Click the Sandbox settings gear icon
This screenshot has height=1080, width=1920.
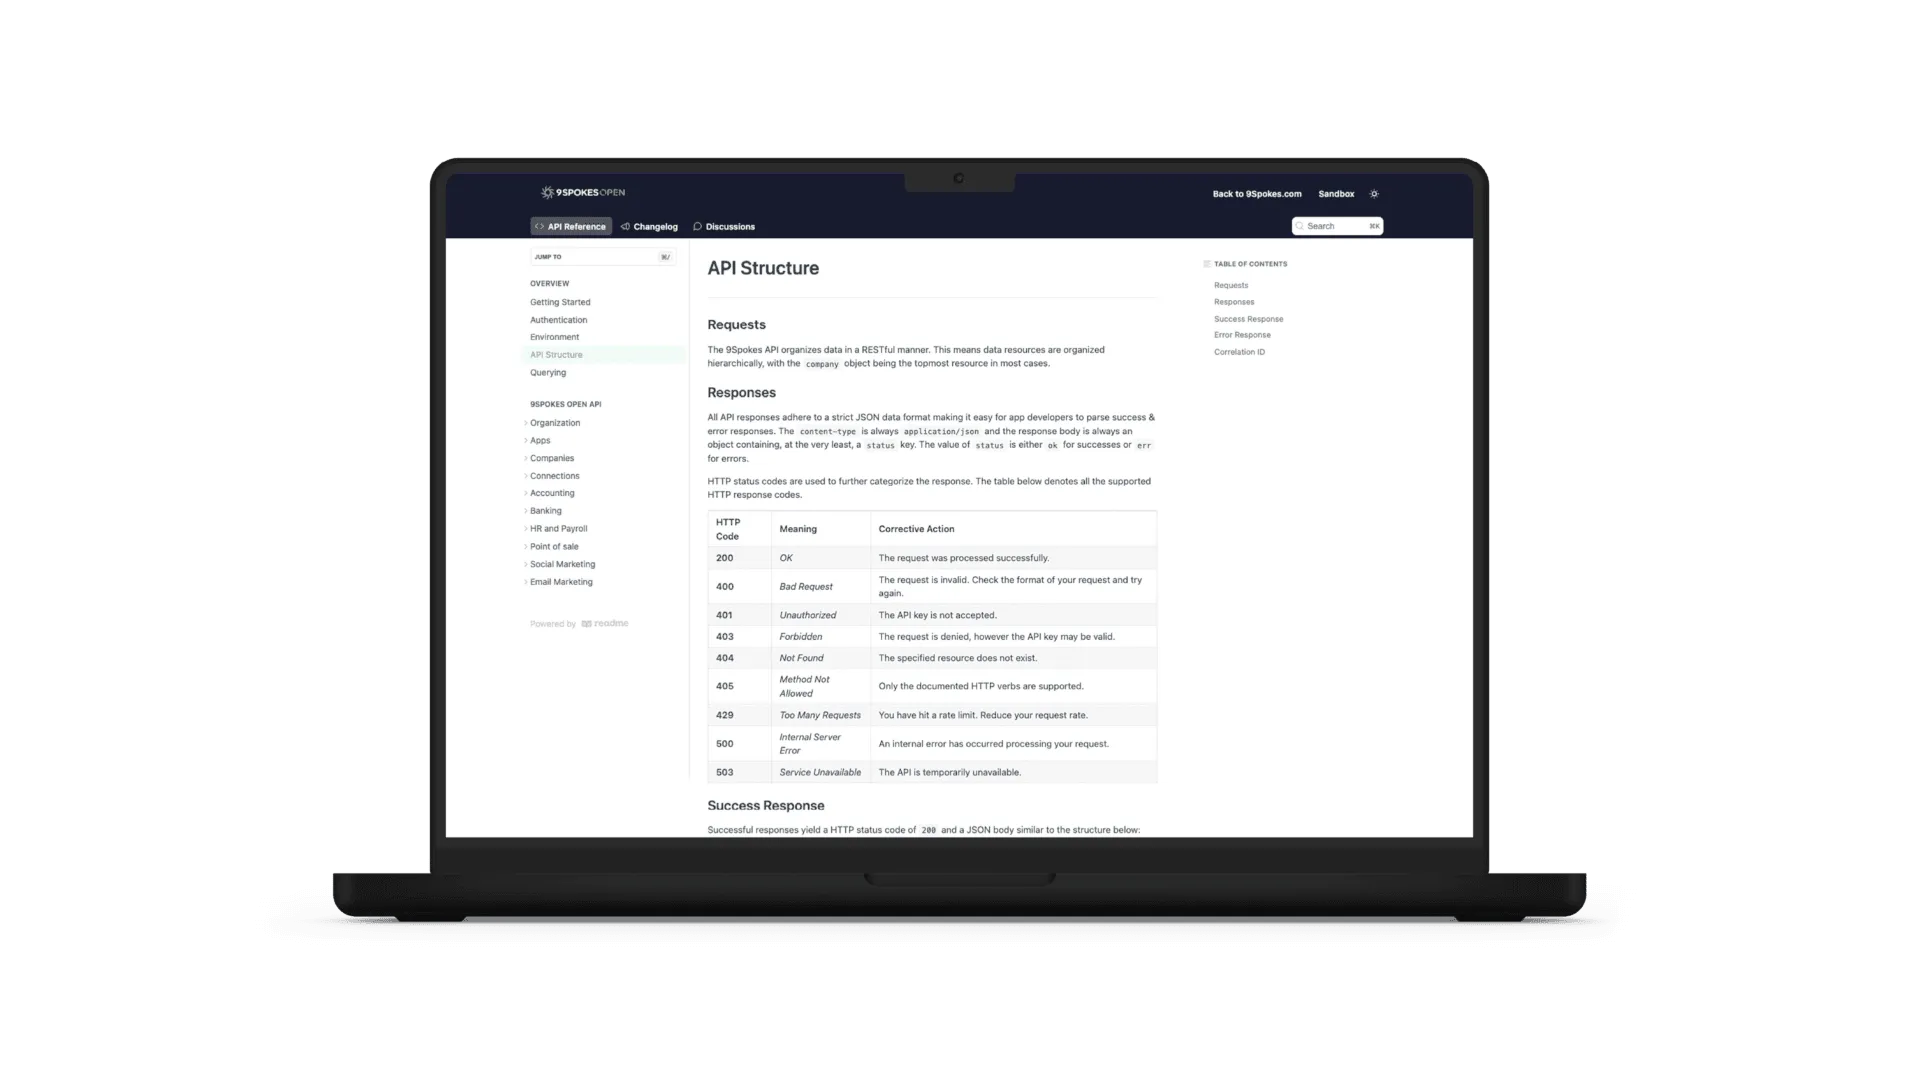click(x=1374, y=194)
